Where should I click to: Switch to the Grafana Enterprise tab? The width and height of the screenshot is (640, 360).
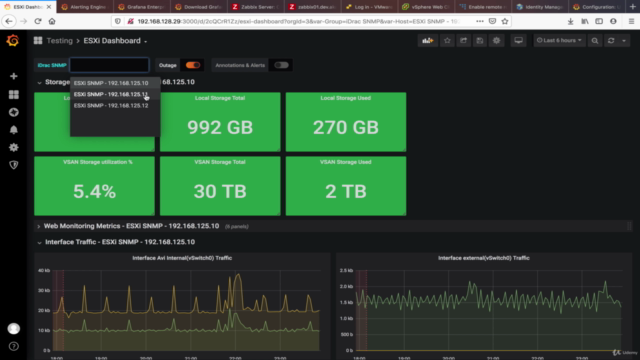pyautogui.click(x=141, y=7)
